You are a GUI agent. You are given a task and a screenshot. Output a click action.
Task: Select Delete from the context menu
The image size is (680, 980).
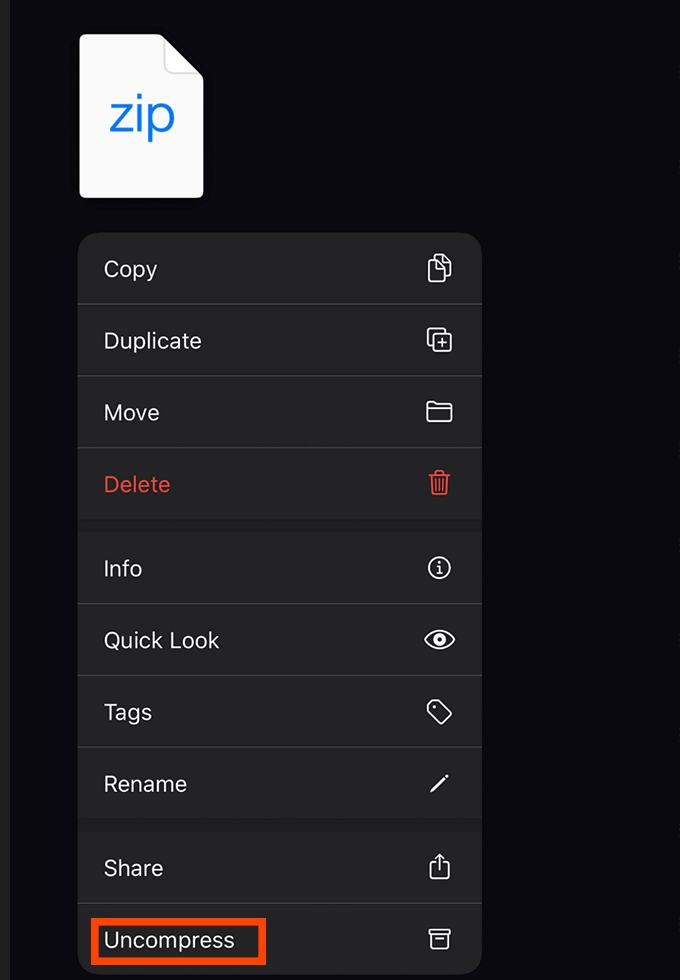[x=137, y=485]
